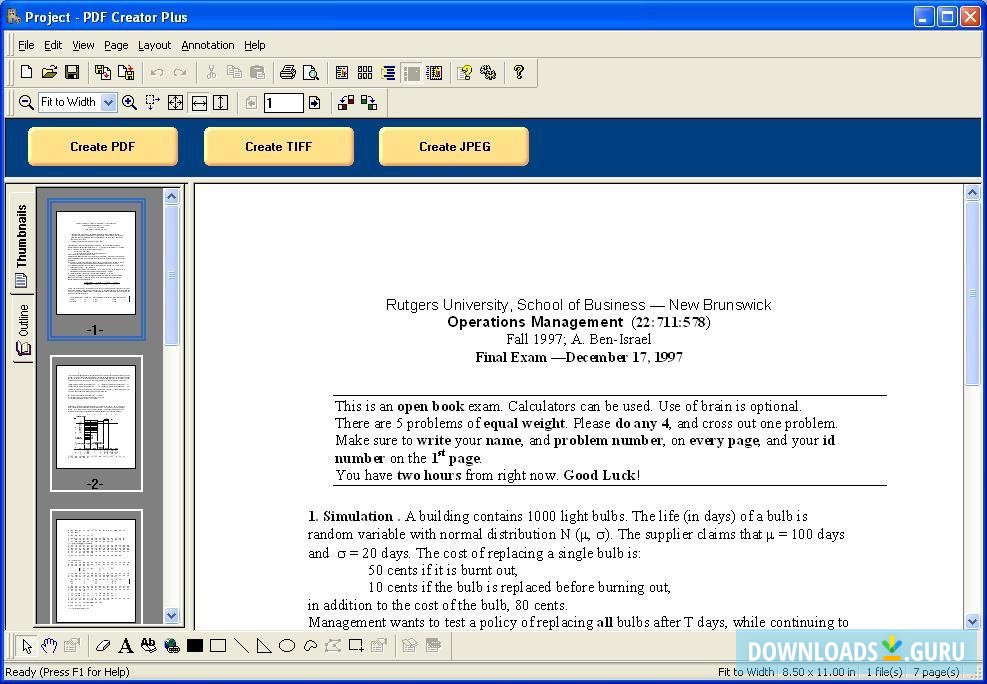Open the Annotation menu
Screen dimensions: 987x684
point(207,44)
